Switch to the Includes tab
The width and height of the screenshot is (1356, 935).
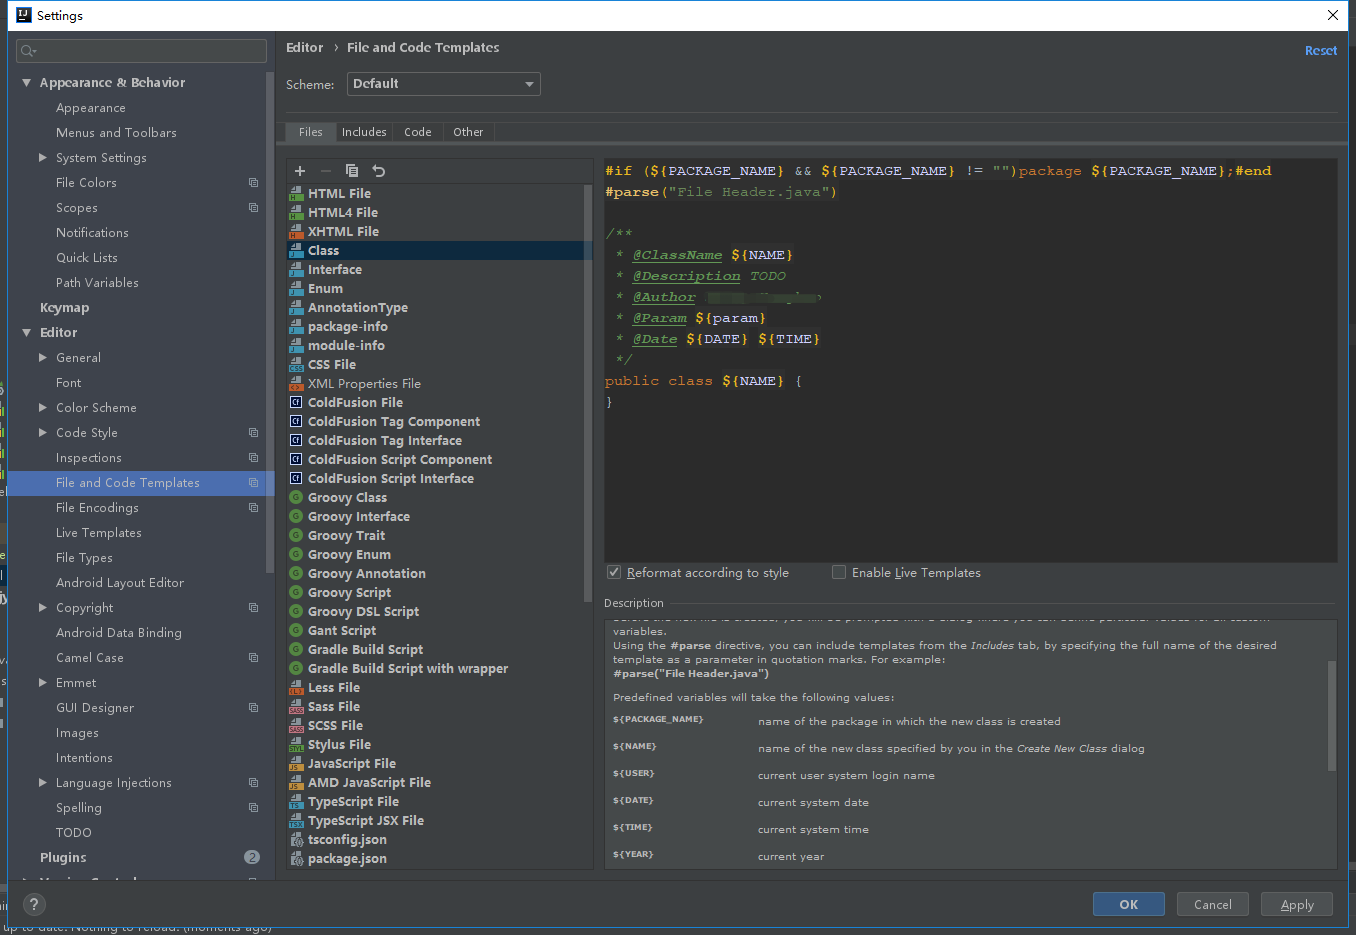(x=364, y=132)
